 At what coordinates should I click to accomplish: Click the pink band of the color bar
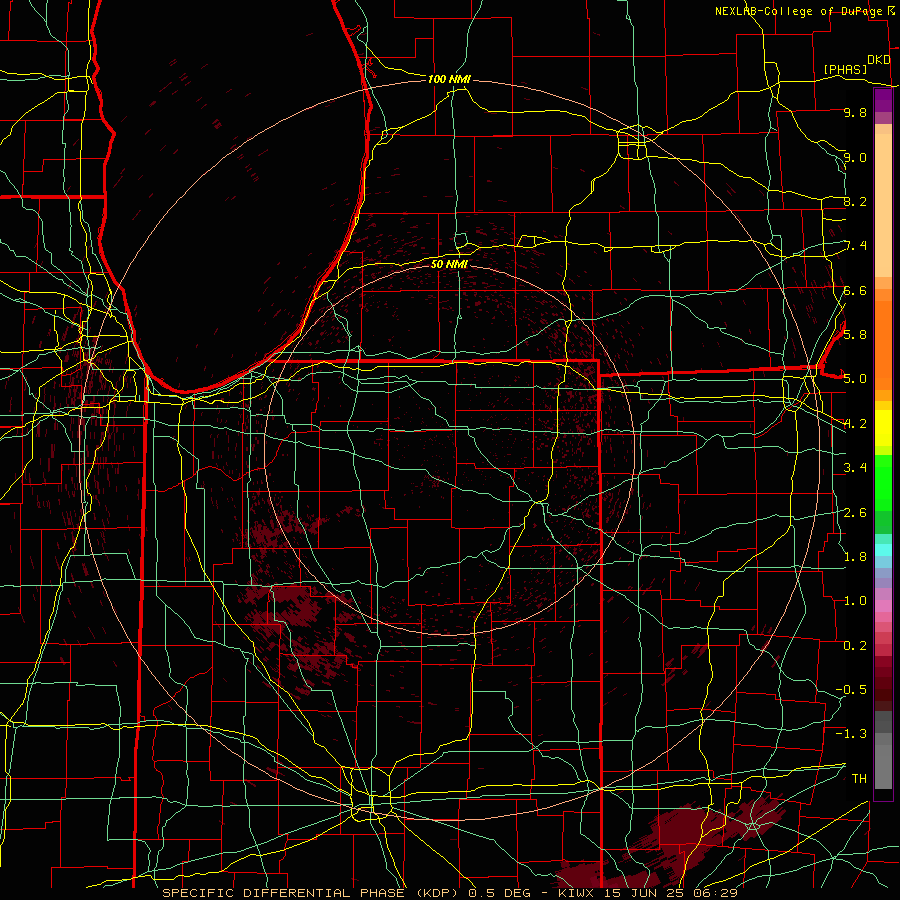[883, 606]
